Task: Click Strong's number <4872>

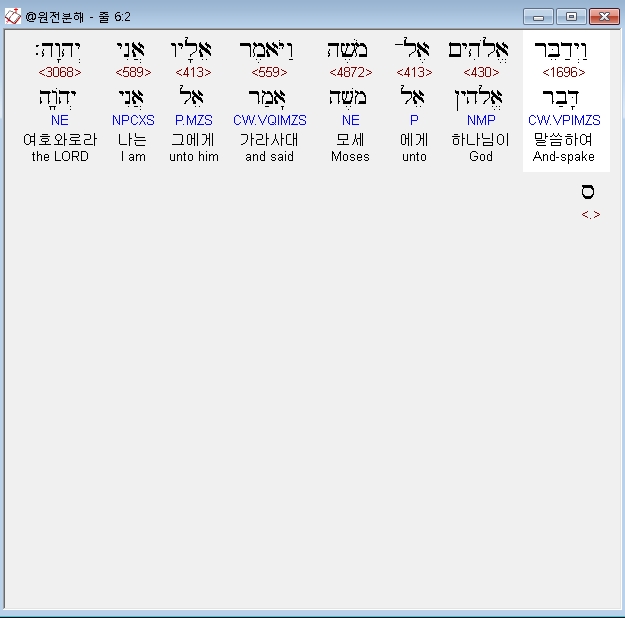Action: click(351, 72)
